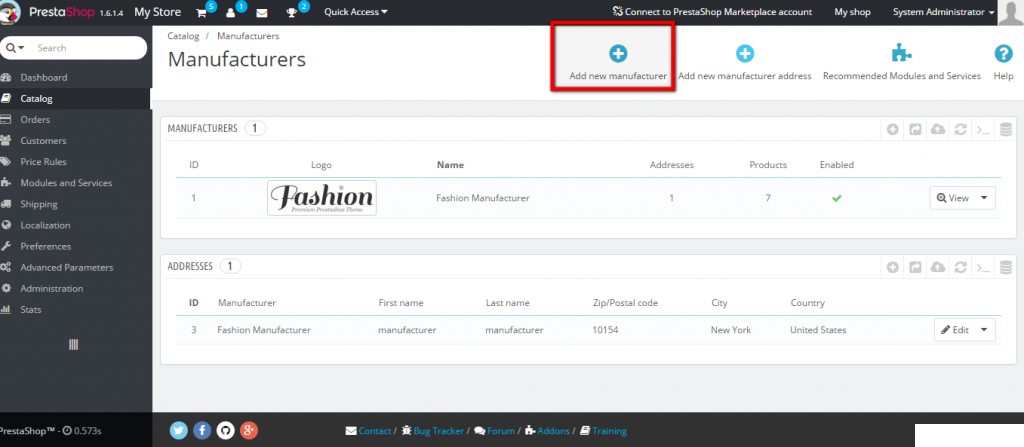This screenshot has height=447, width=1024.
Task: Click Connect to PrestaShop Marketplace account
Action: point(712,12)
